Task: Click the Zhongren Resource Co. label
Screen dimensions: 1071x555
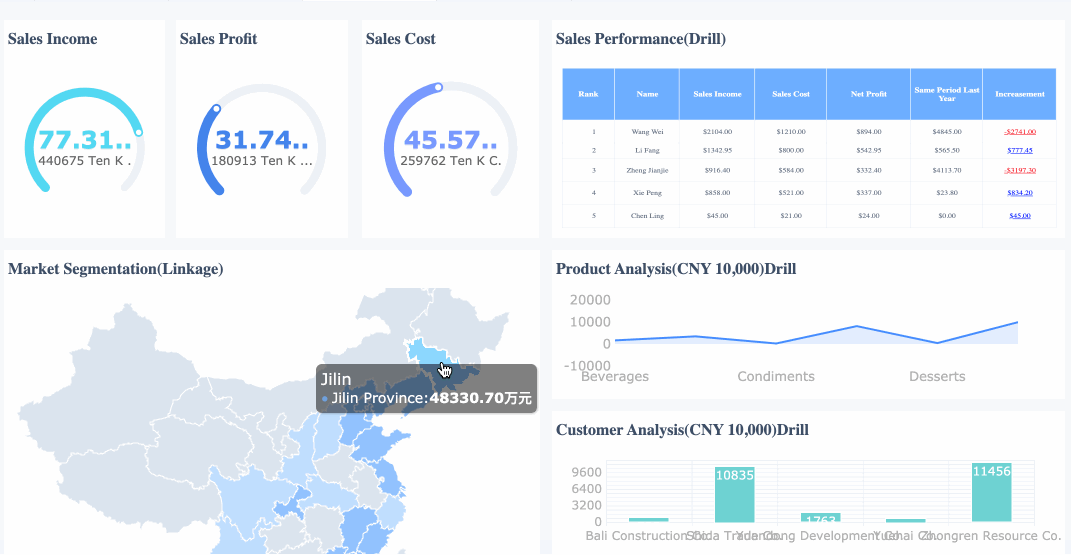Action: (991, 536)
